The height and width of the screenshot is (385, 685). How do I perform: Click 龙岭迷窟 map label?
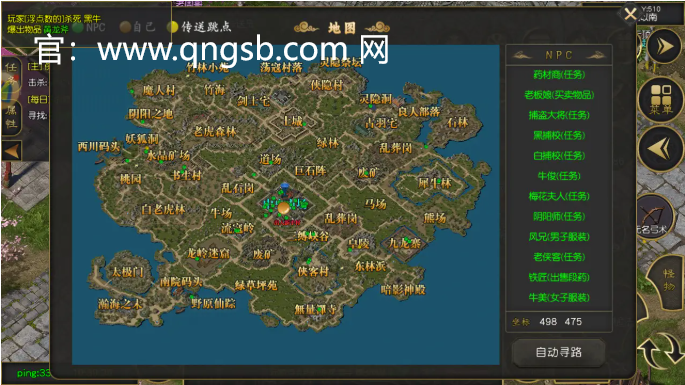coord(208,253)
